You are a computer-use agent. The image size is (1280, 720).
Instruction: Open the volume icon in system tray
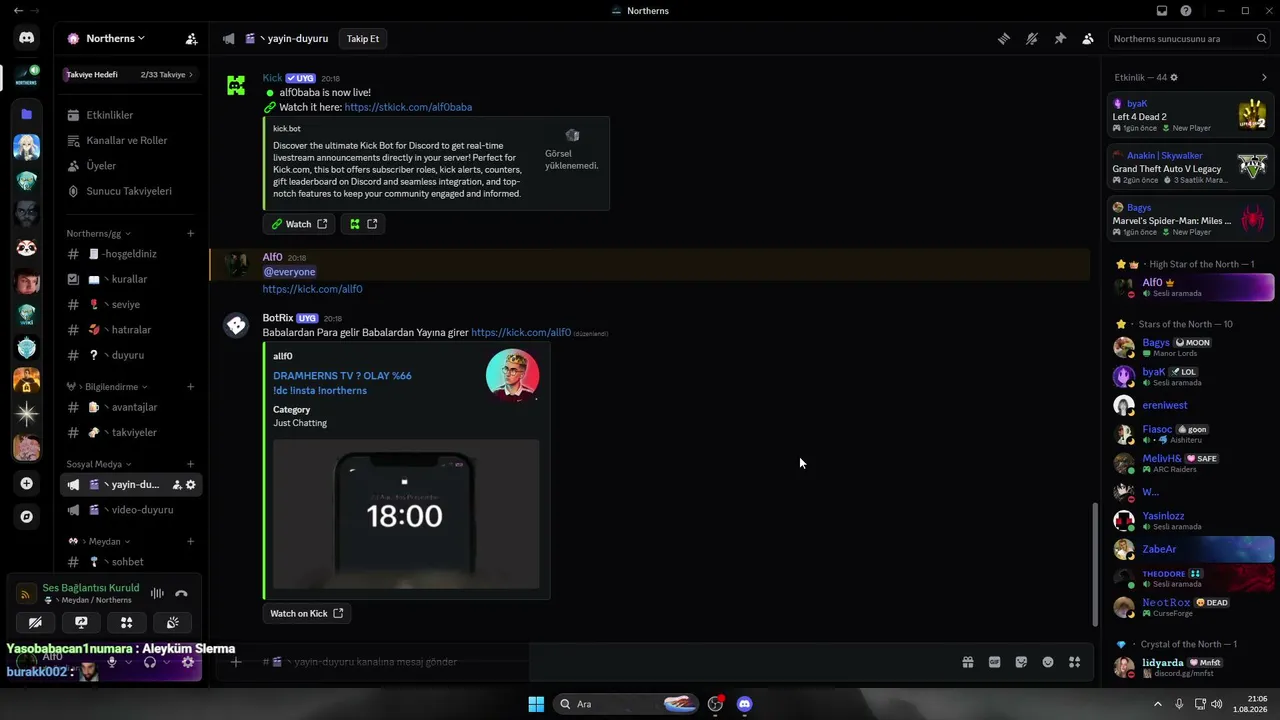pyautogui.click(x=1217, y=704)
